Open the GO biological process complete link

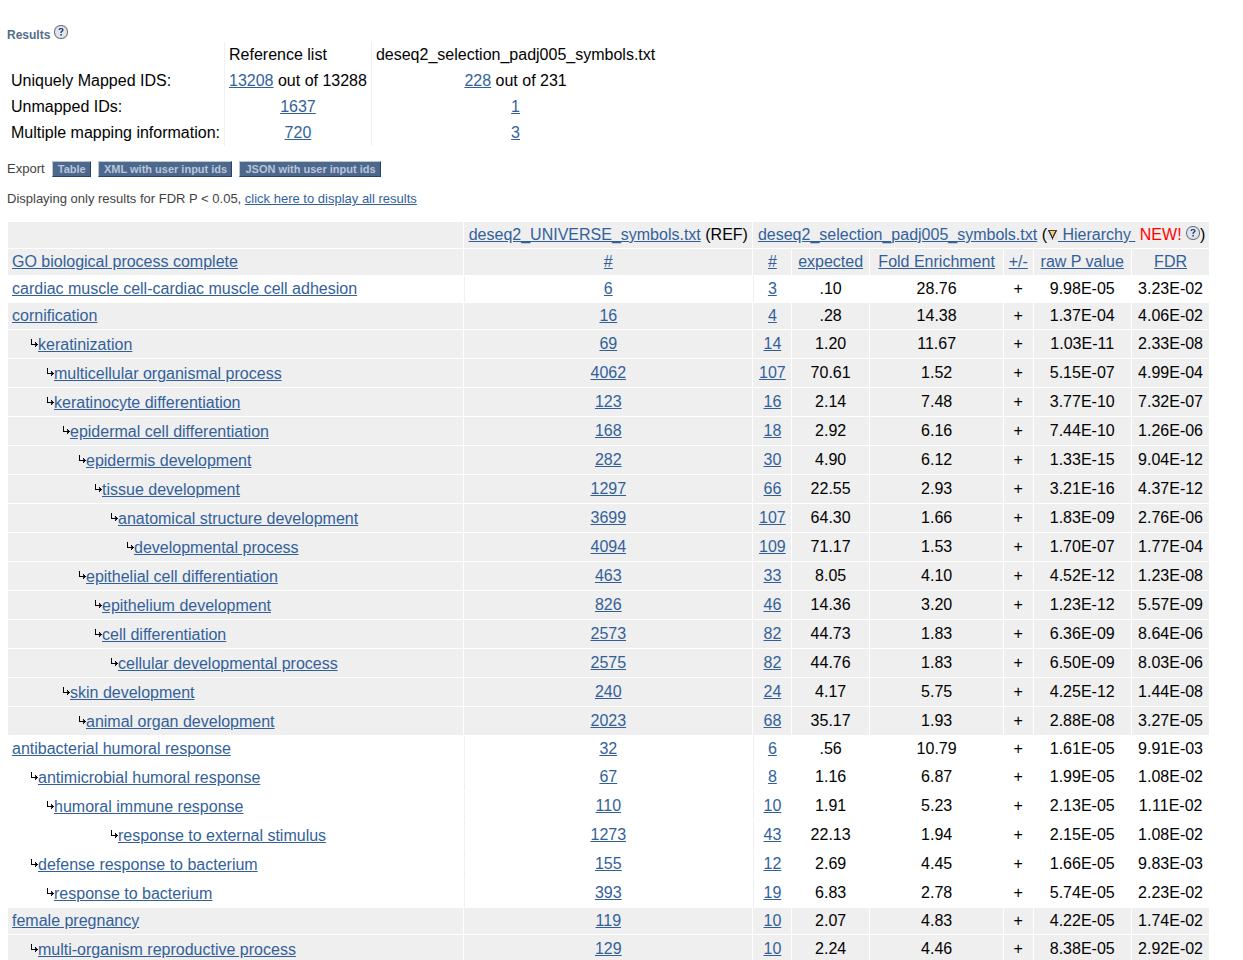pyautogui.click(x=124, y=261)
